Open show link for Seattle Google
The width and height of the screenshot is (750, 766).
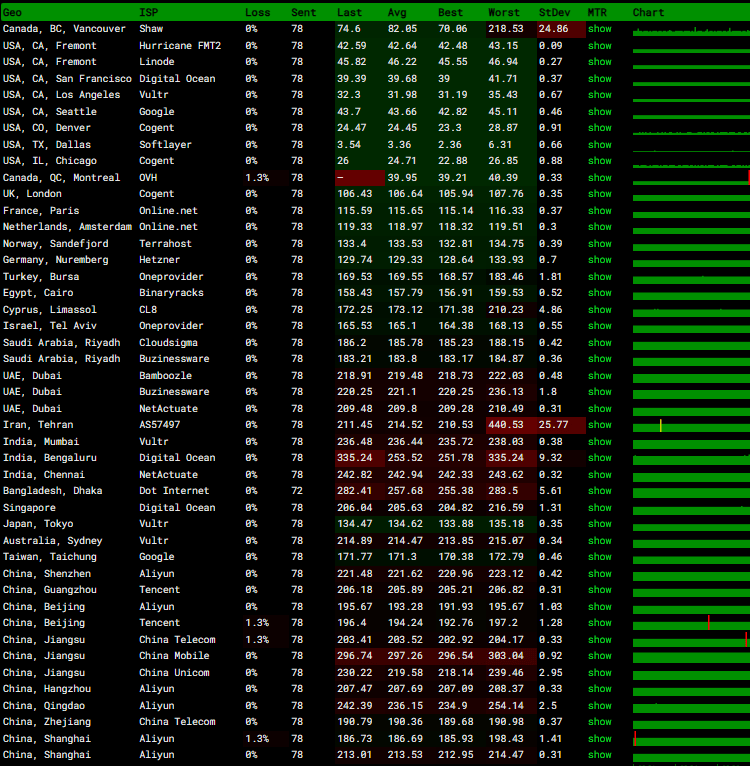[600, 111]
